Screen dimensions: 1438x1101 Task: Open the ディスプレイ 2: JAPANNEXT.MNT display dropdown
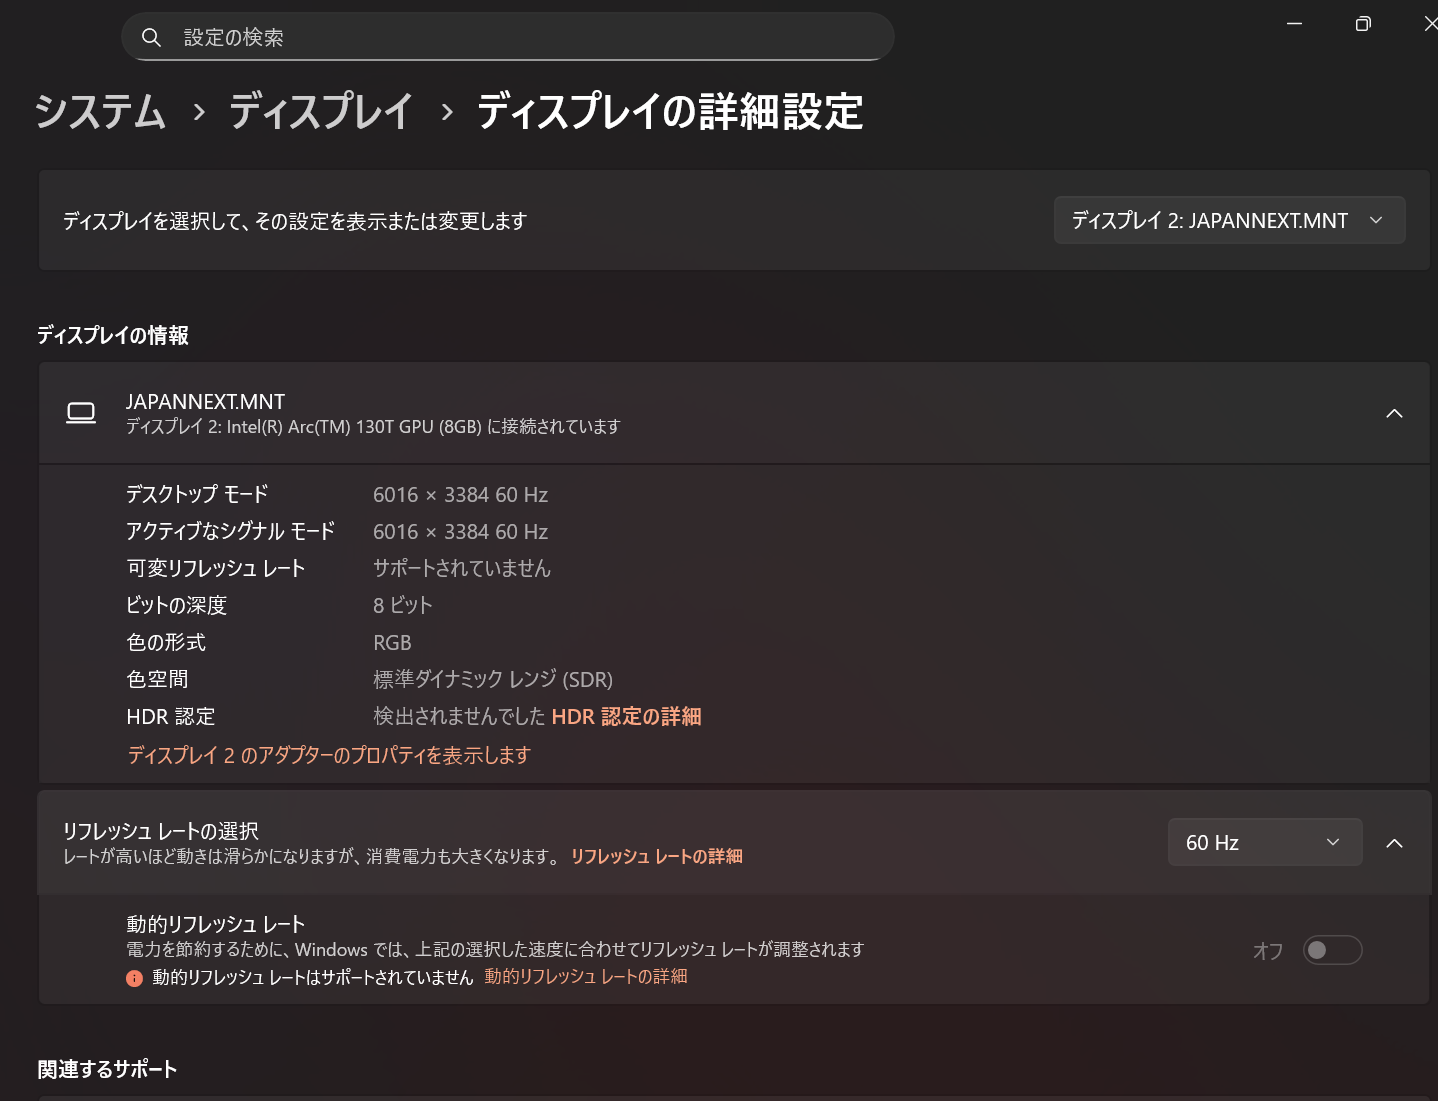tap(1229, 220)
